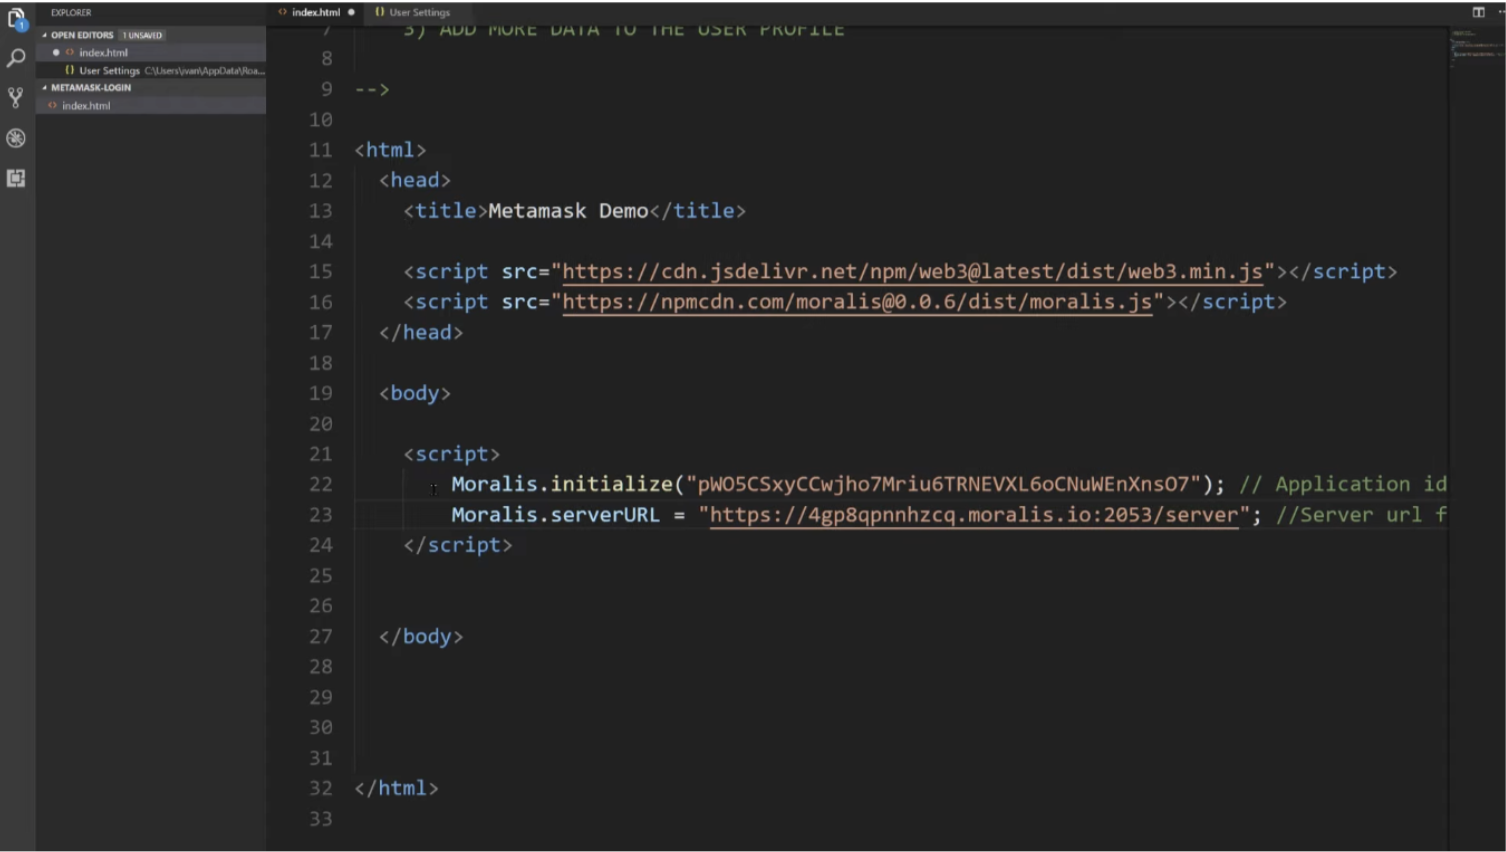Select index.html inside the METAMASK-LOGIN folder
This screenshot has width=1506, height=852.
(x=87, y=105)
